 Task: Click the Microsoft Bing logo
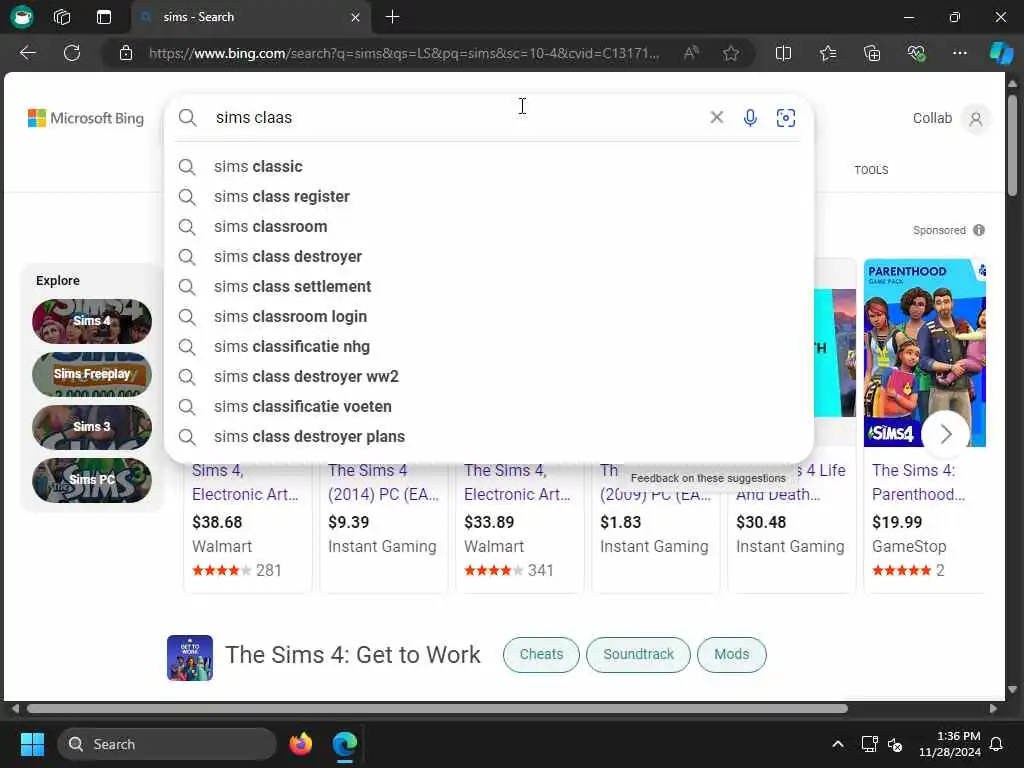[86, 118]
